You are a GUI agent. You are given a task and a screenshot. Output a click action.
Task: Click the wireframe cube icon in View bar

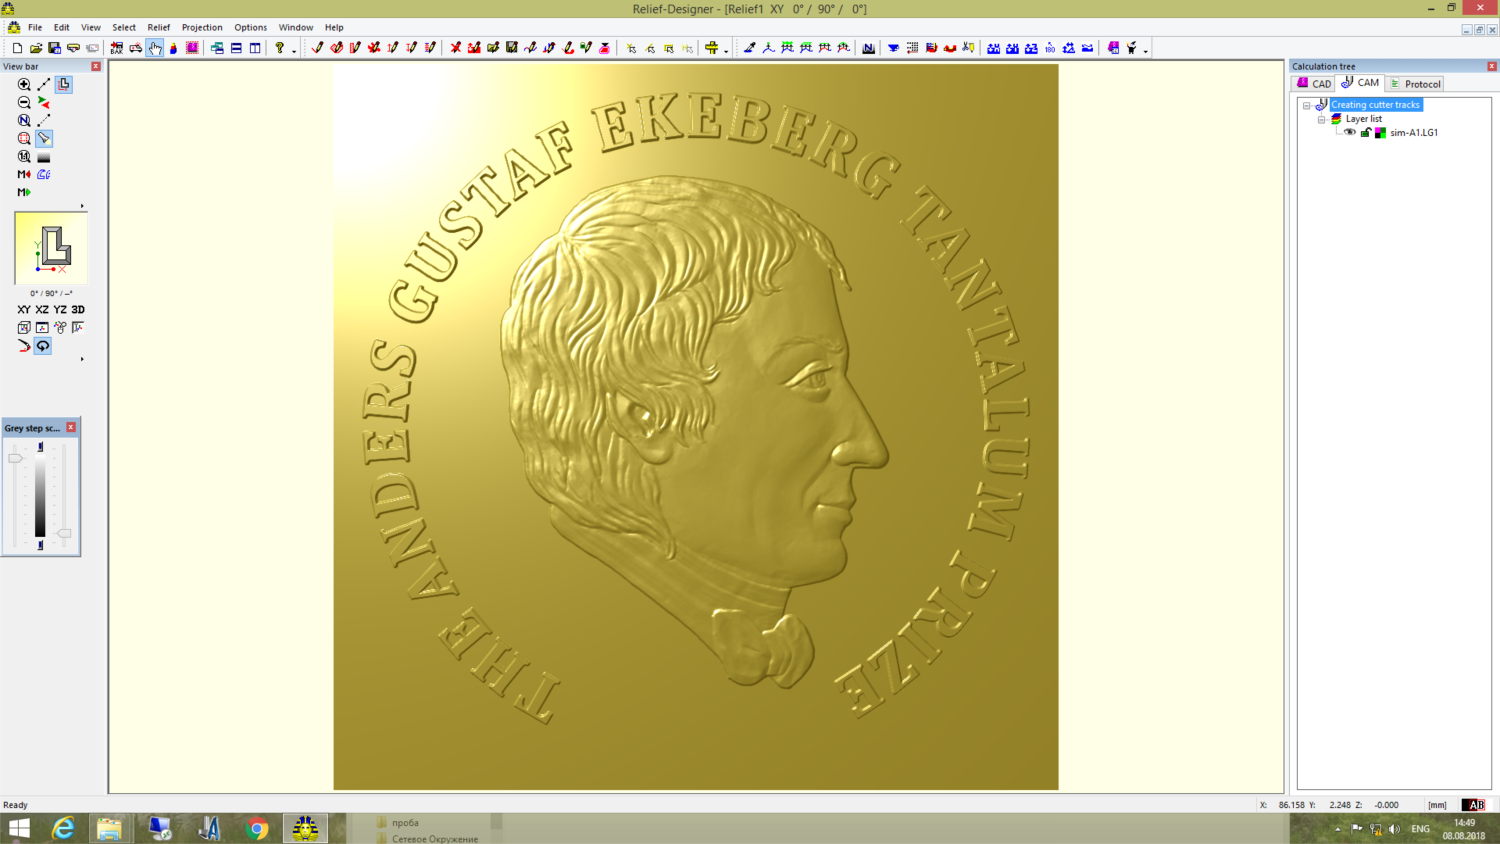coord(24,327)
